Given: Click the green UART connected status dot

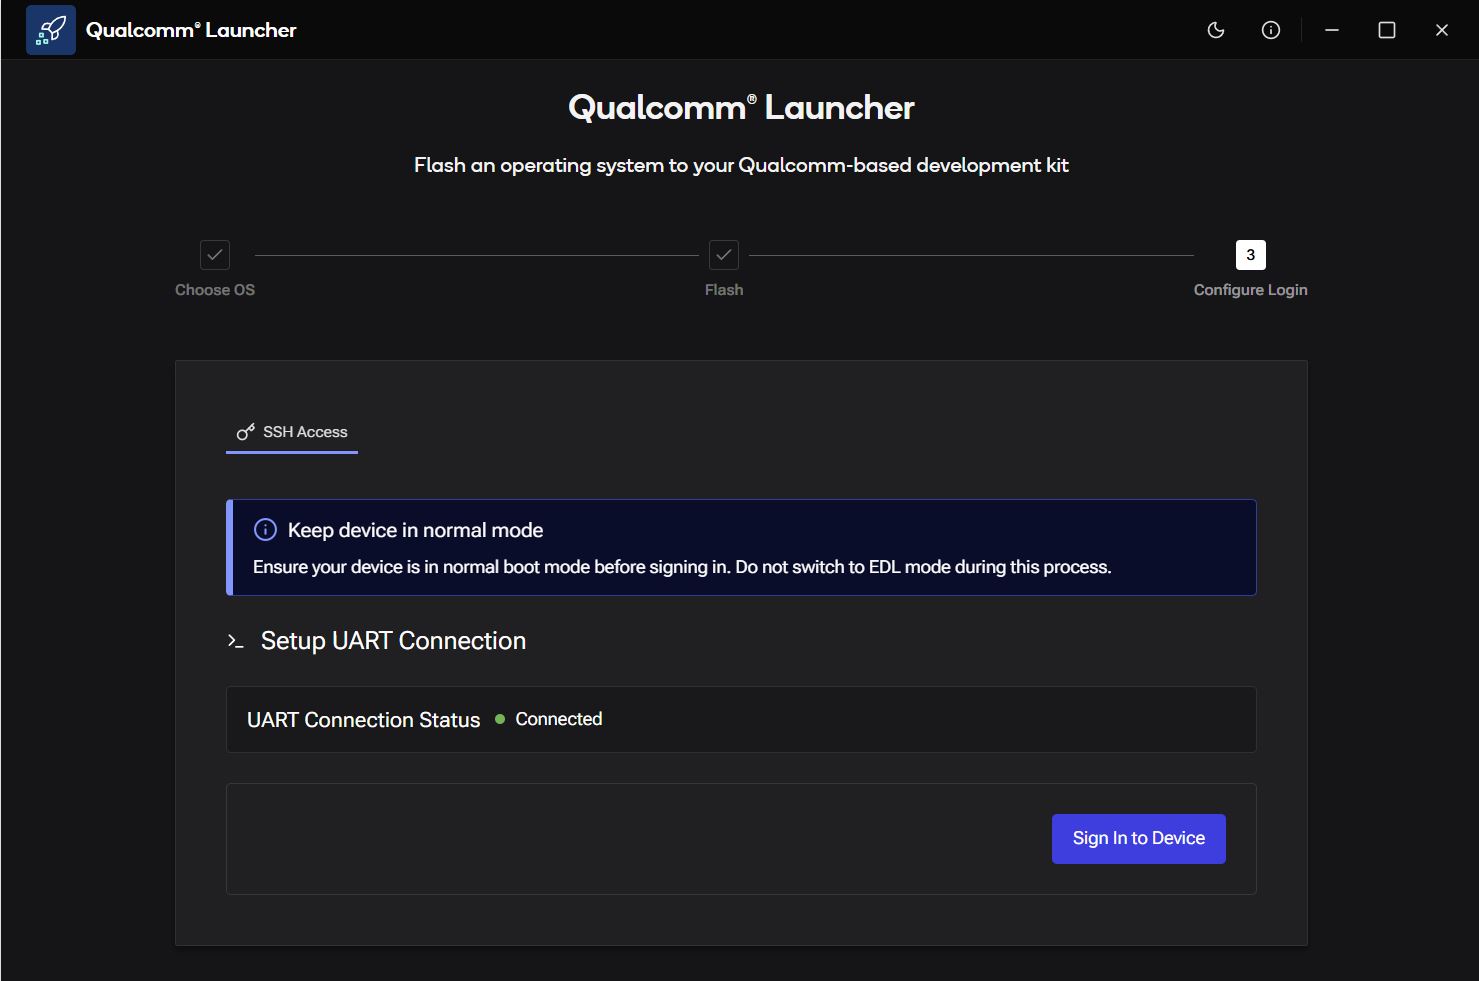Looking at the screenshot, I should [x=500, y=719].
